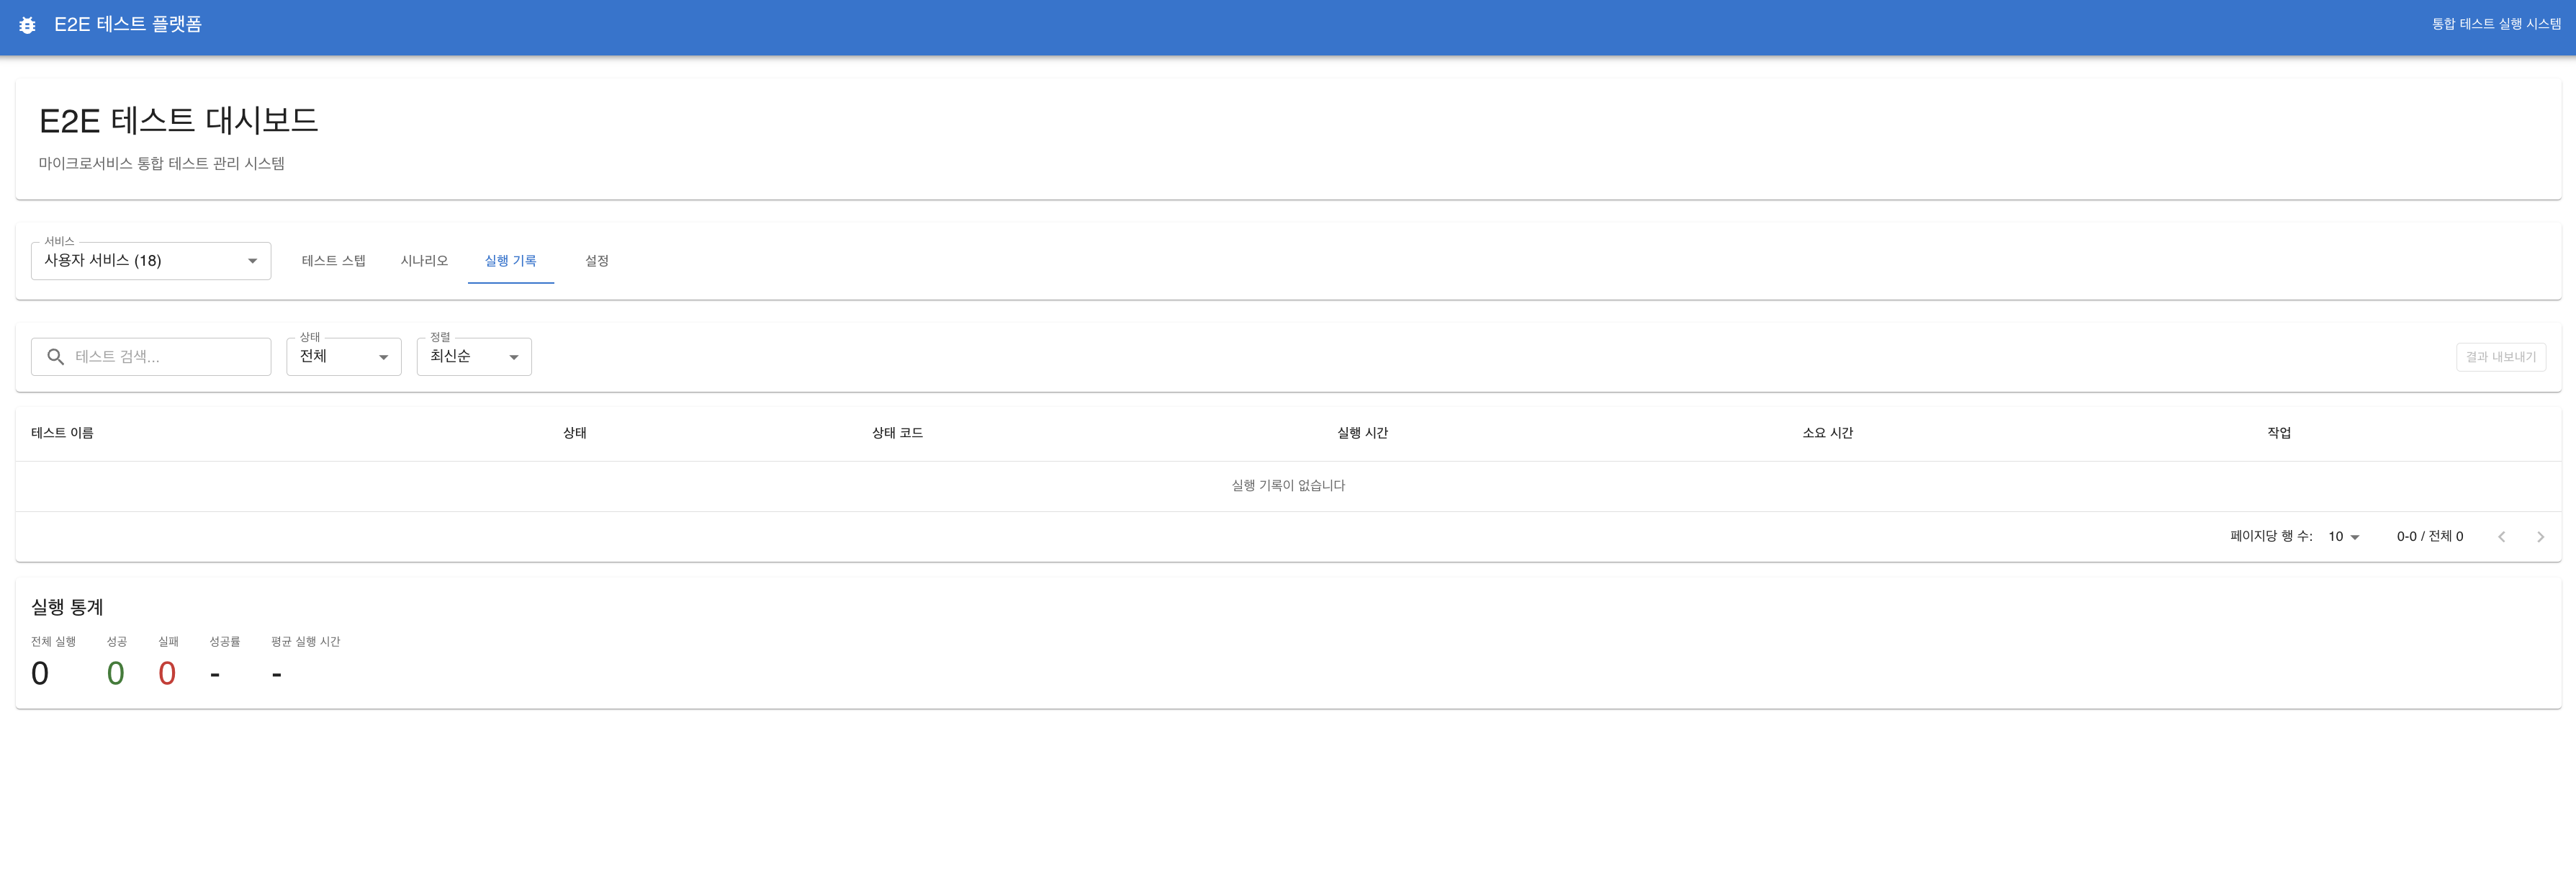Click the 실행 시간 column header
This screenshot has height=880, width=2576.
pyautogui.click(x=1362, y=433)
